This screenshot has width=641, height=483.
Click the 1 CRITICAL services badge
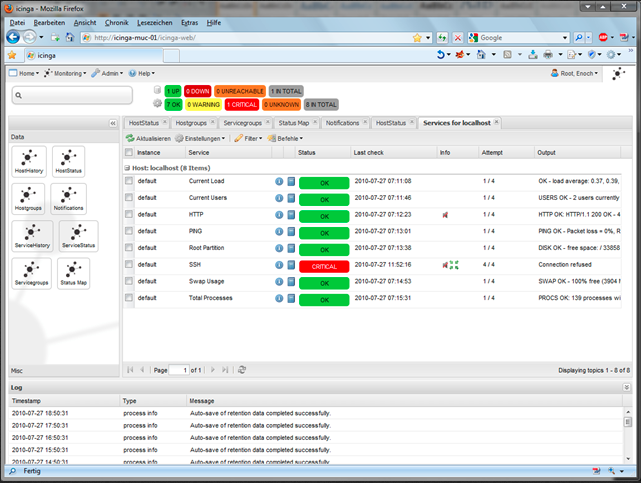pos(242,105)
